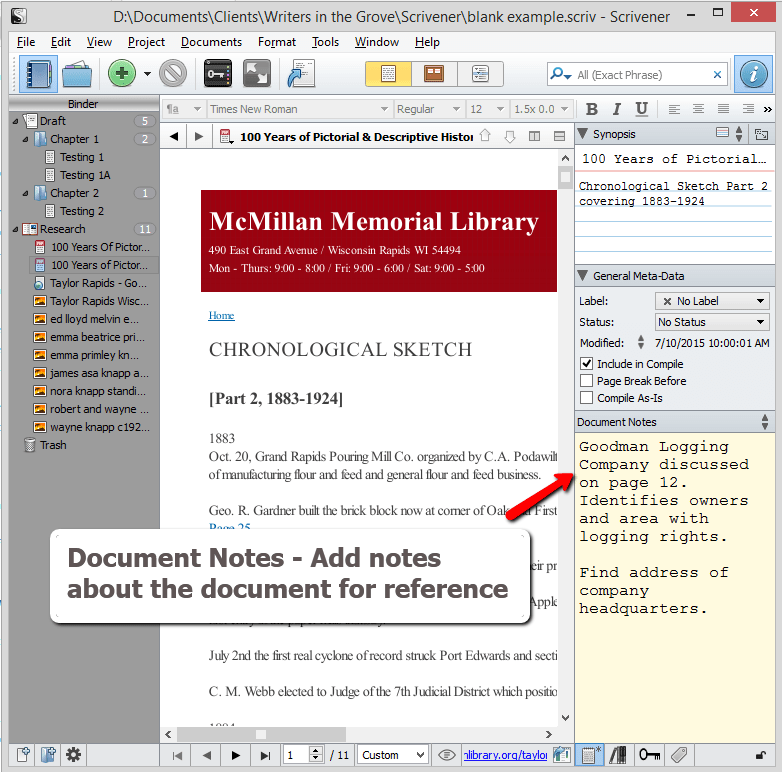782x772 pixels.
Task: Select Testing 1A in Binder
Action: (85, 175)
